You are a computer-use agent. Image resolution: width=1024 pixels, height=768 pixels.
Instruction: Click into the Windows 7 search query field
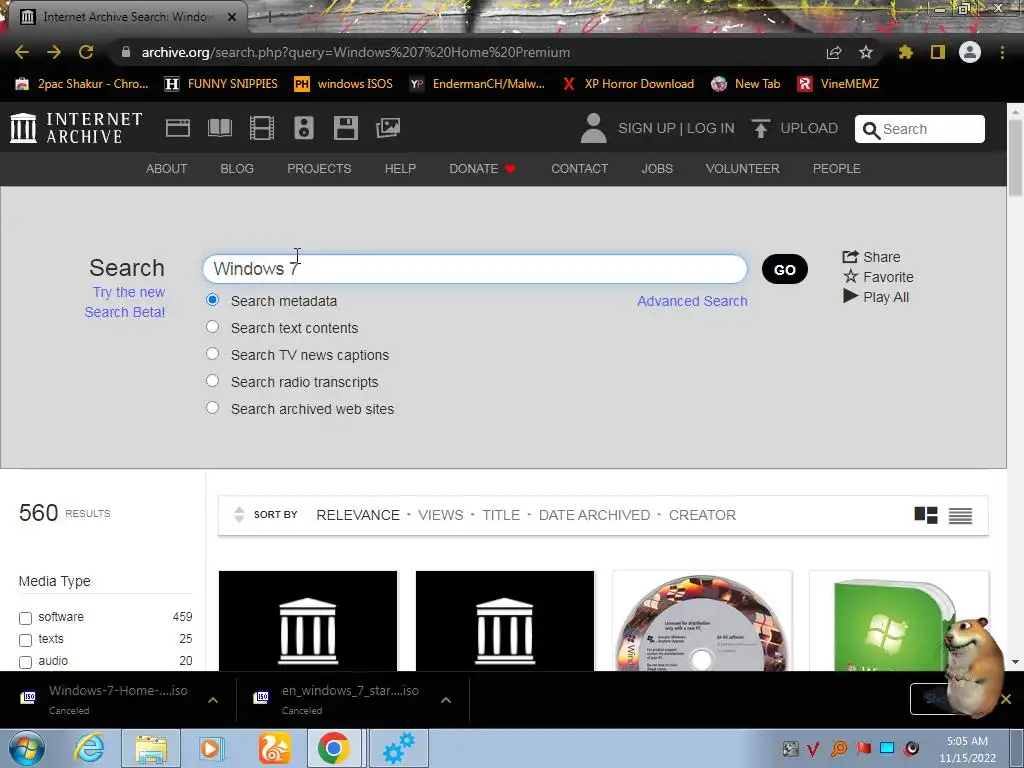pyautogui.click(x=475, y=269)
